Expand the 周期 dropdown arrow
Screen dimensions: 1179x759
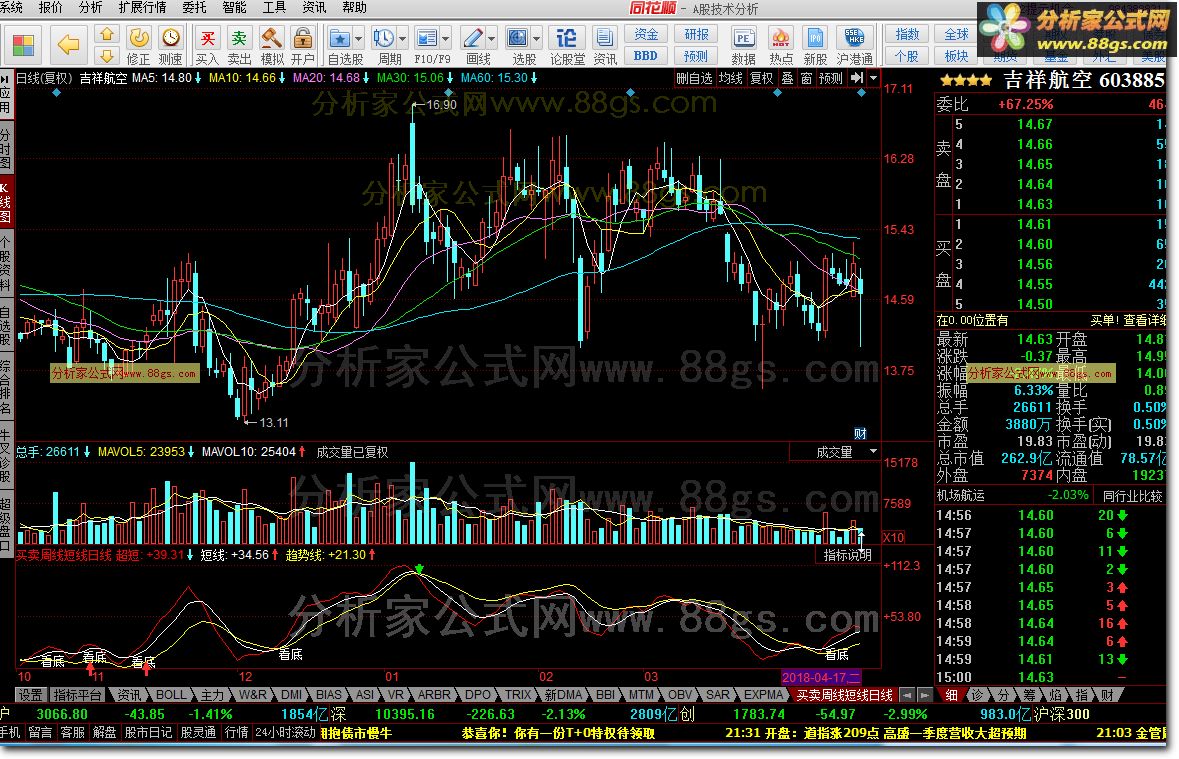402,38
